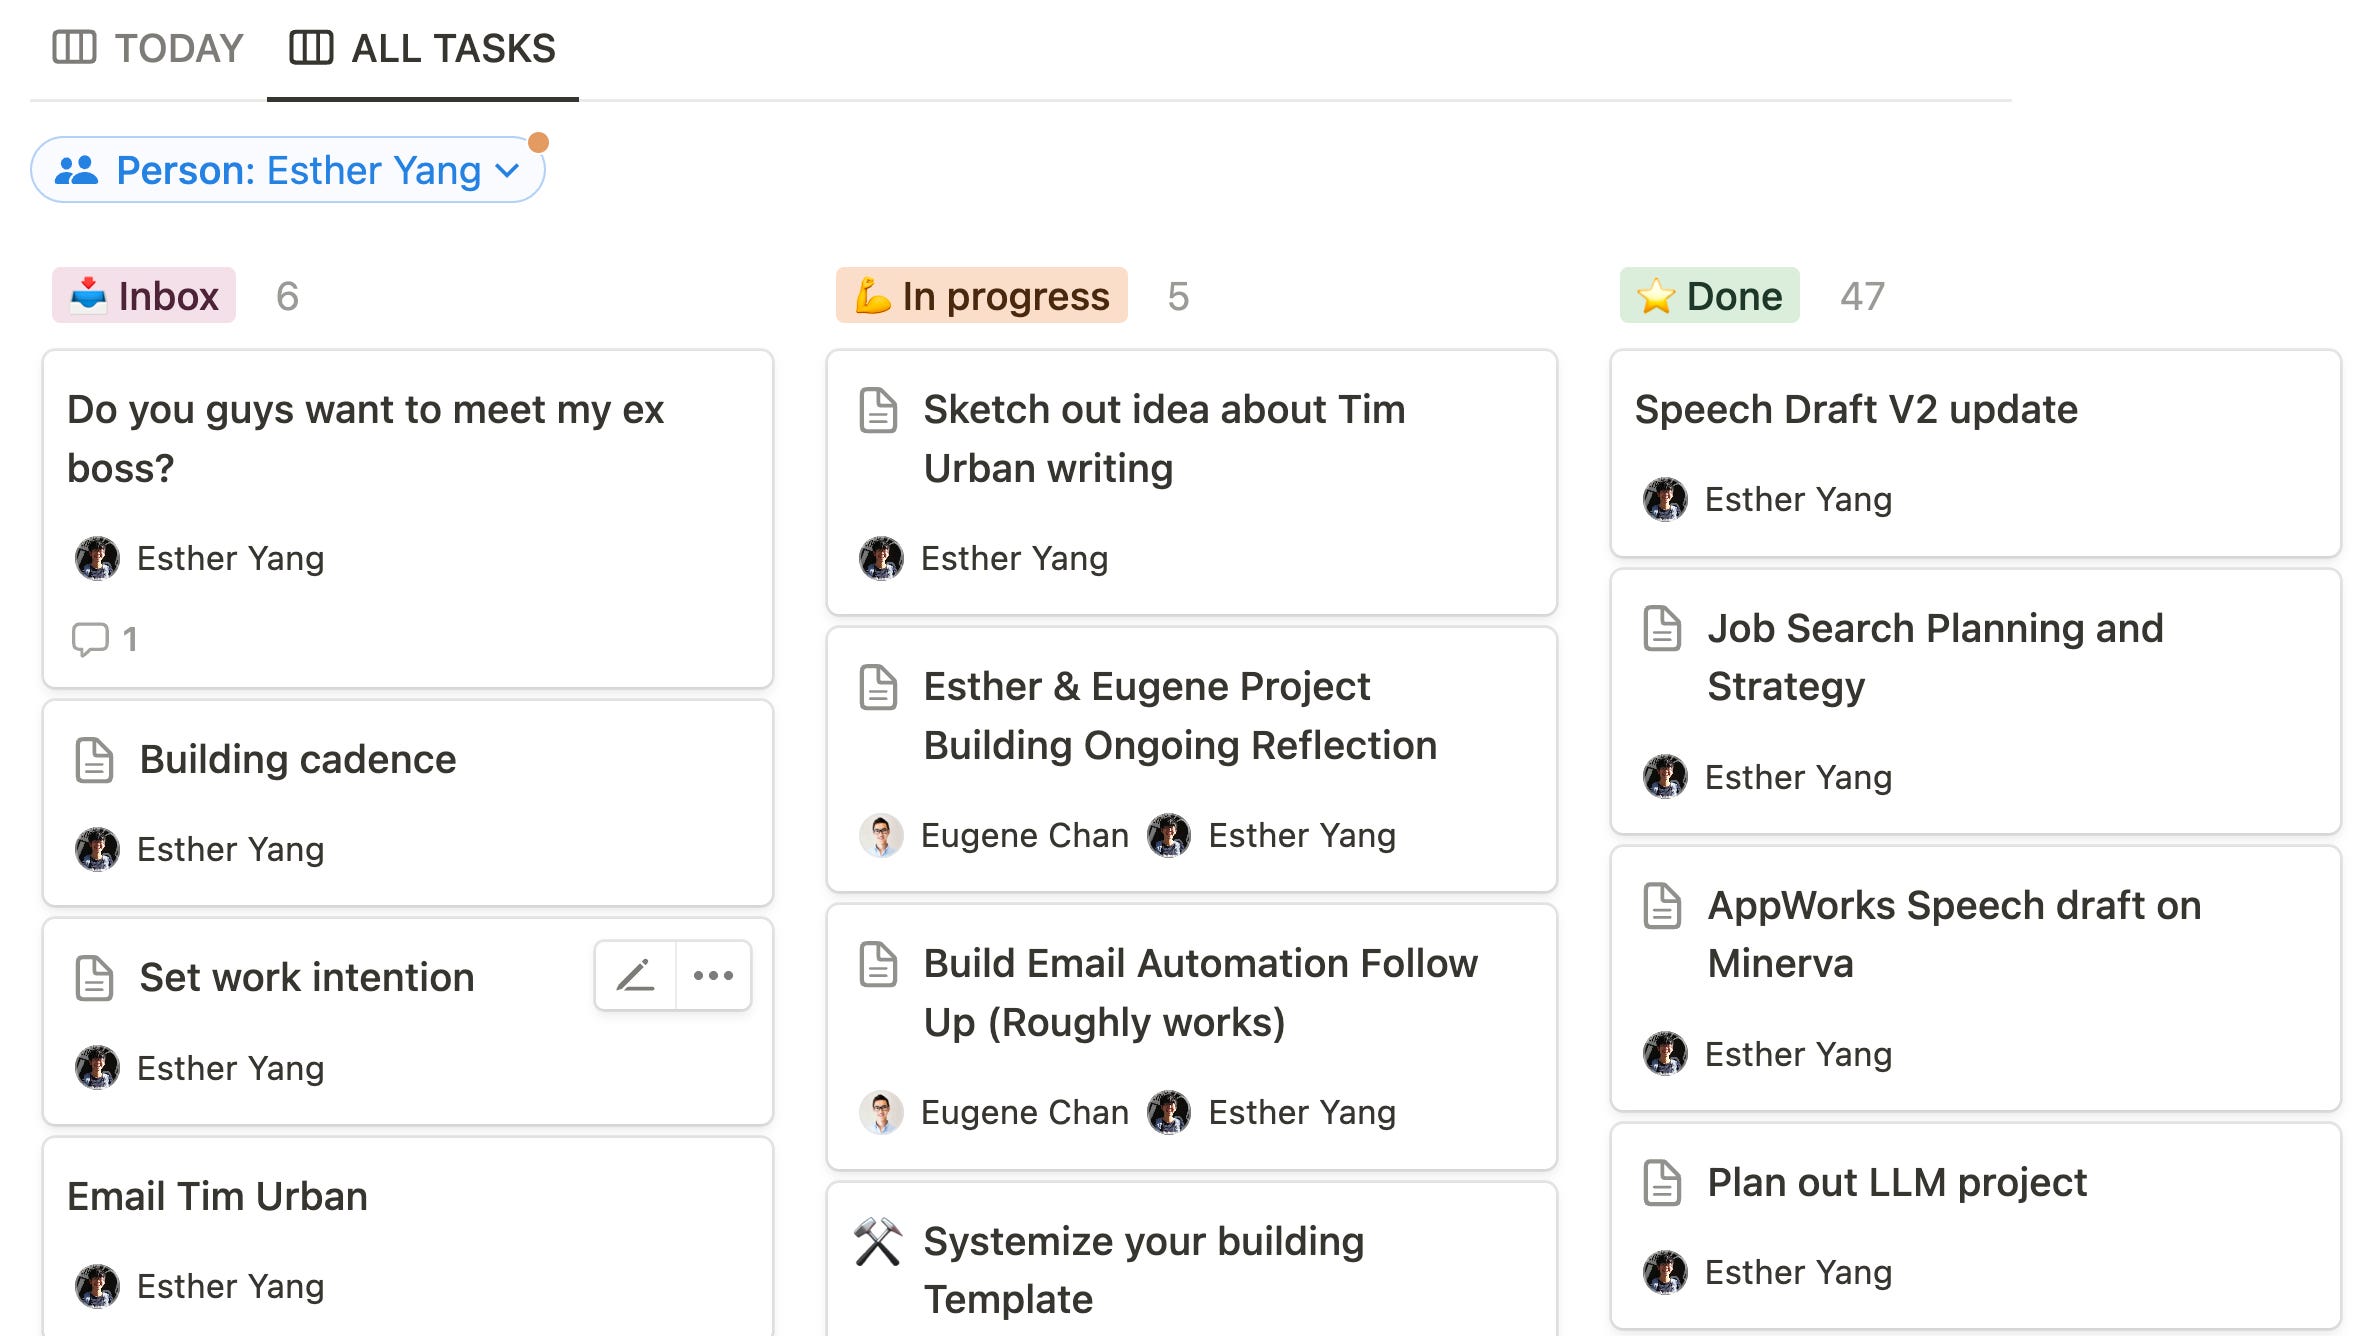The height and width of the screenshot is (1336, 2364).
Task: Expand the Person: Esther Yang filter dropdown
Action: pos(508,170)
